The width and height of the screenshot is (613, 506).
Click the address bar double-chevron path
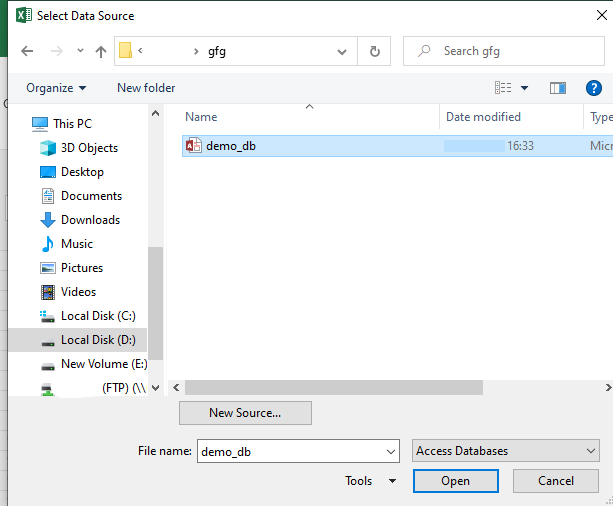[141, 50]
